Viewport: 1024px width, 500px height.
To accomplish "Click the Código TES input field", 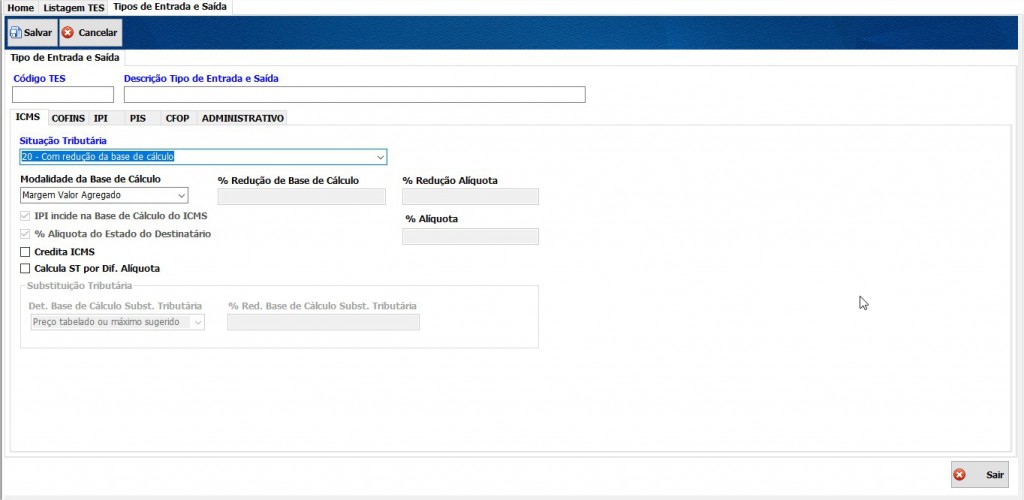I will [63, 95].
